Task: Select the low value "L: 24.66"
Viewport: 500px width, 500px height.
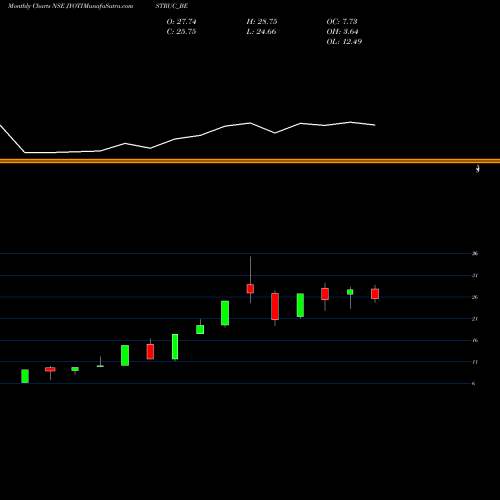Action: (x=261, y=31)
